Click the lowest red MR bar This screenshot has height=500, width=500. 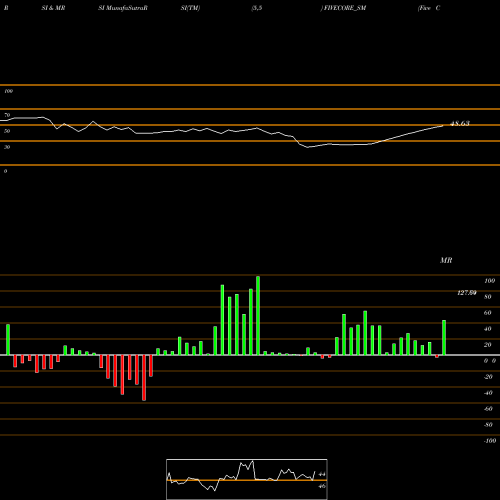point(144,377)
